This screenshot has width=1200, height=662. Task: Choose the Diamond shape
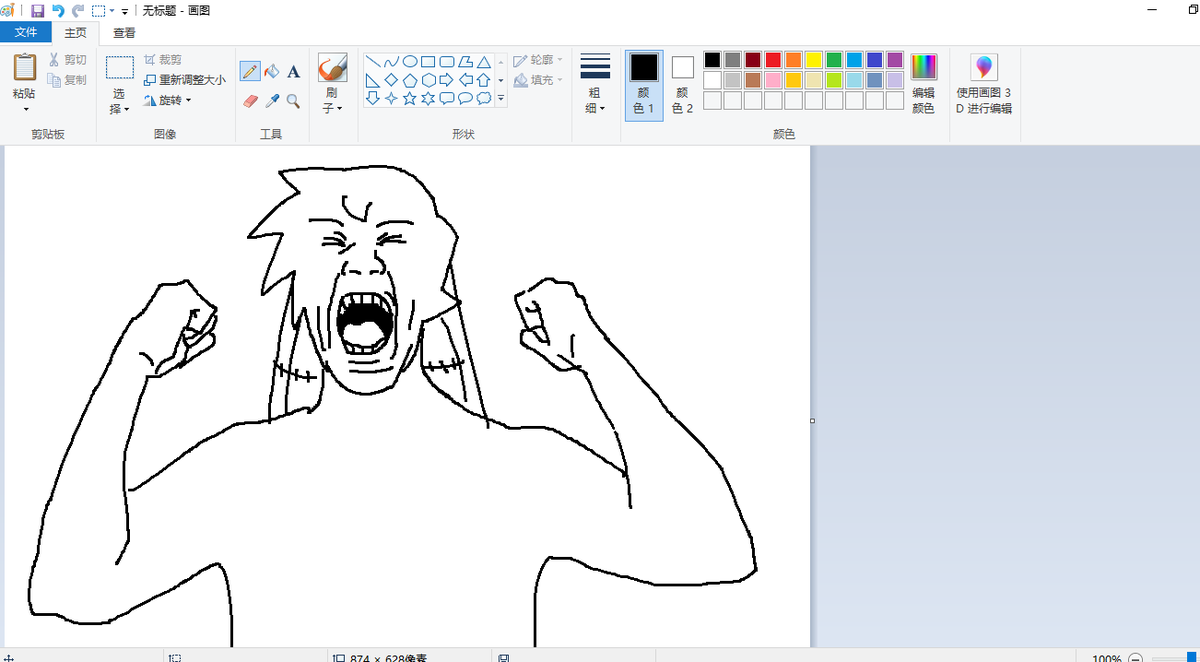391,80
